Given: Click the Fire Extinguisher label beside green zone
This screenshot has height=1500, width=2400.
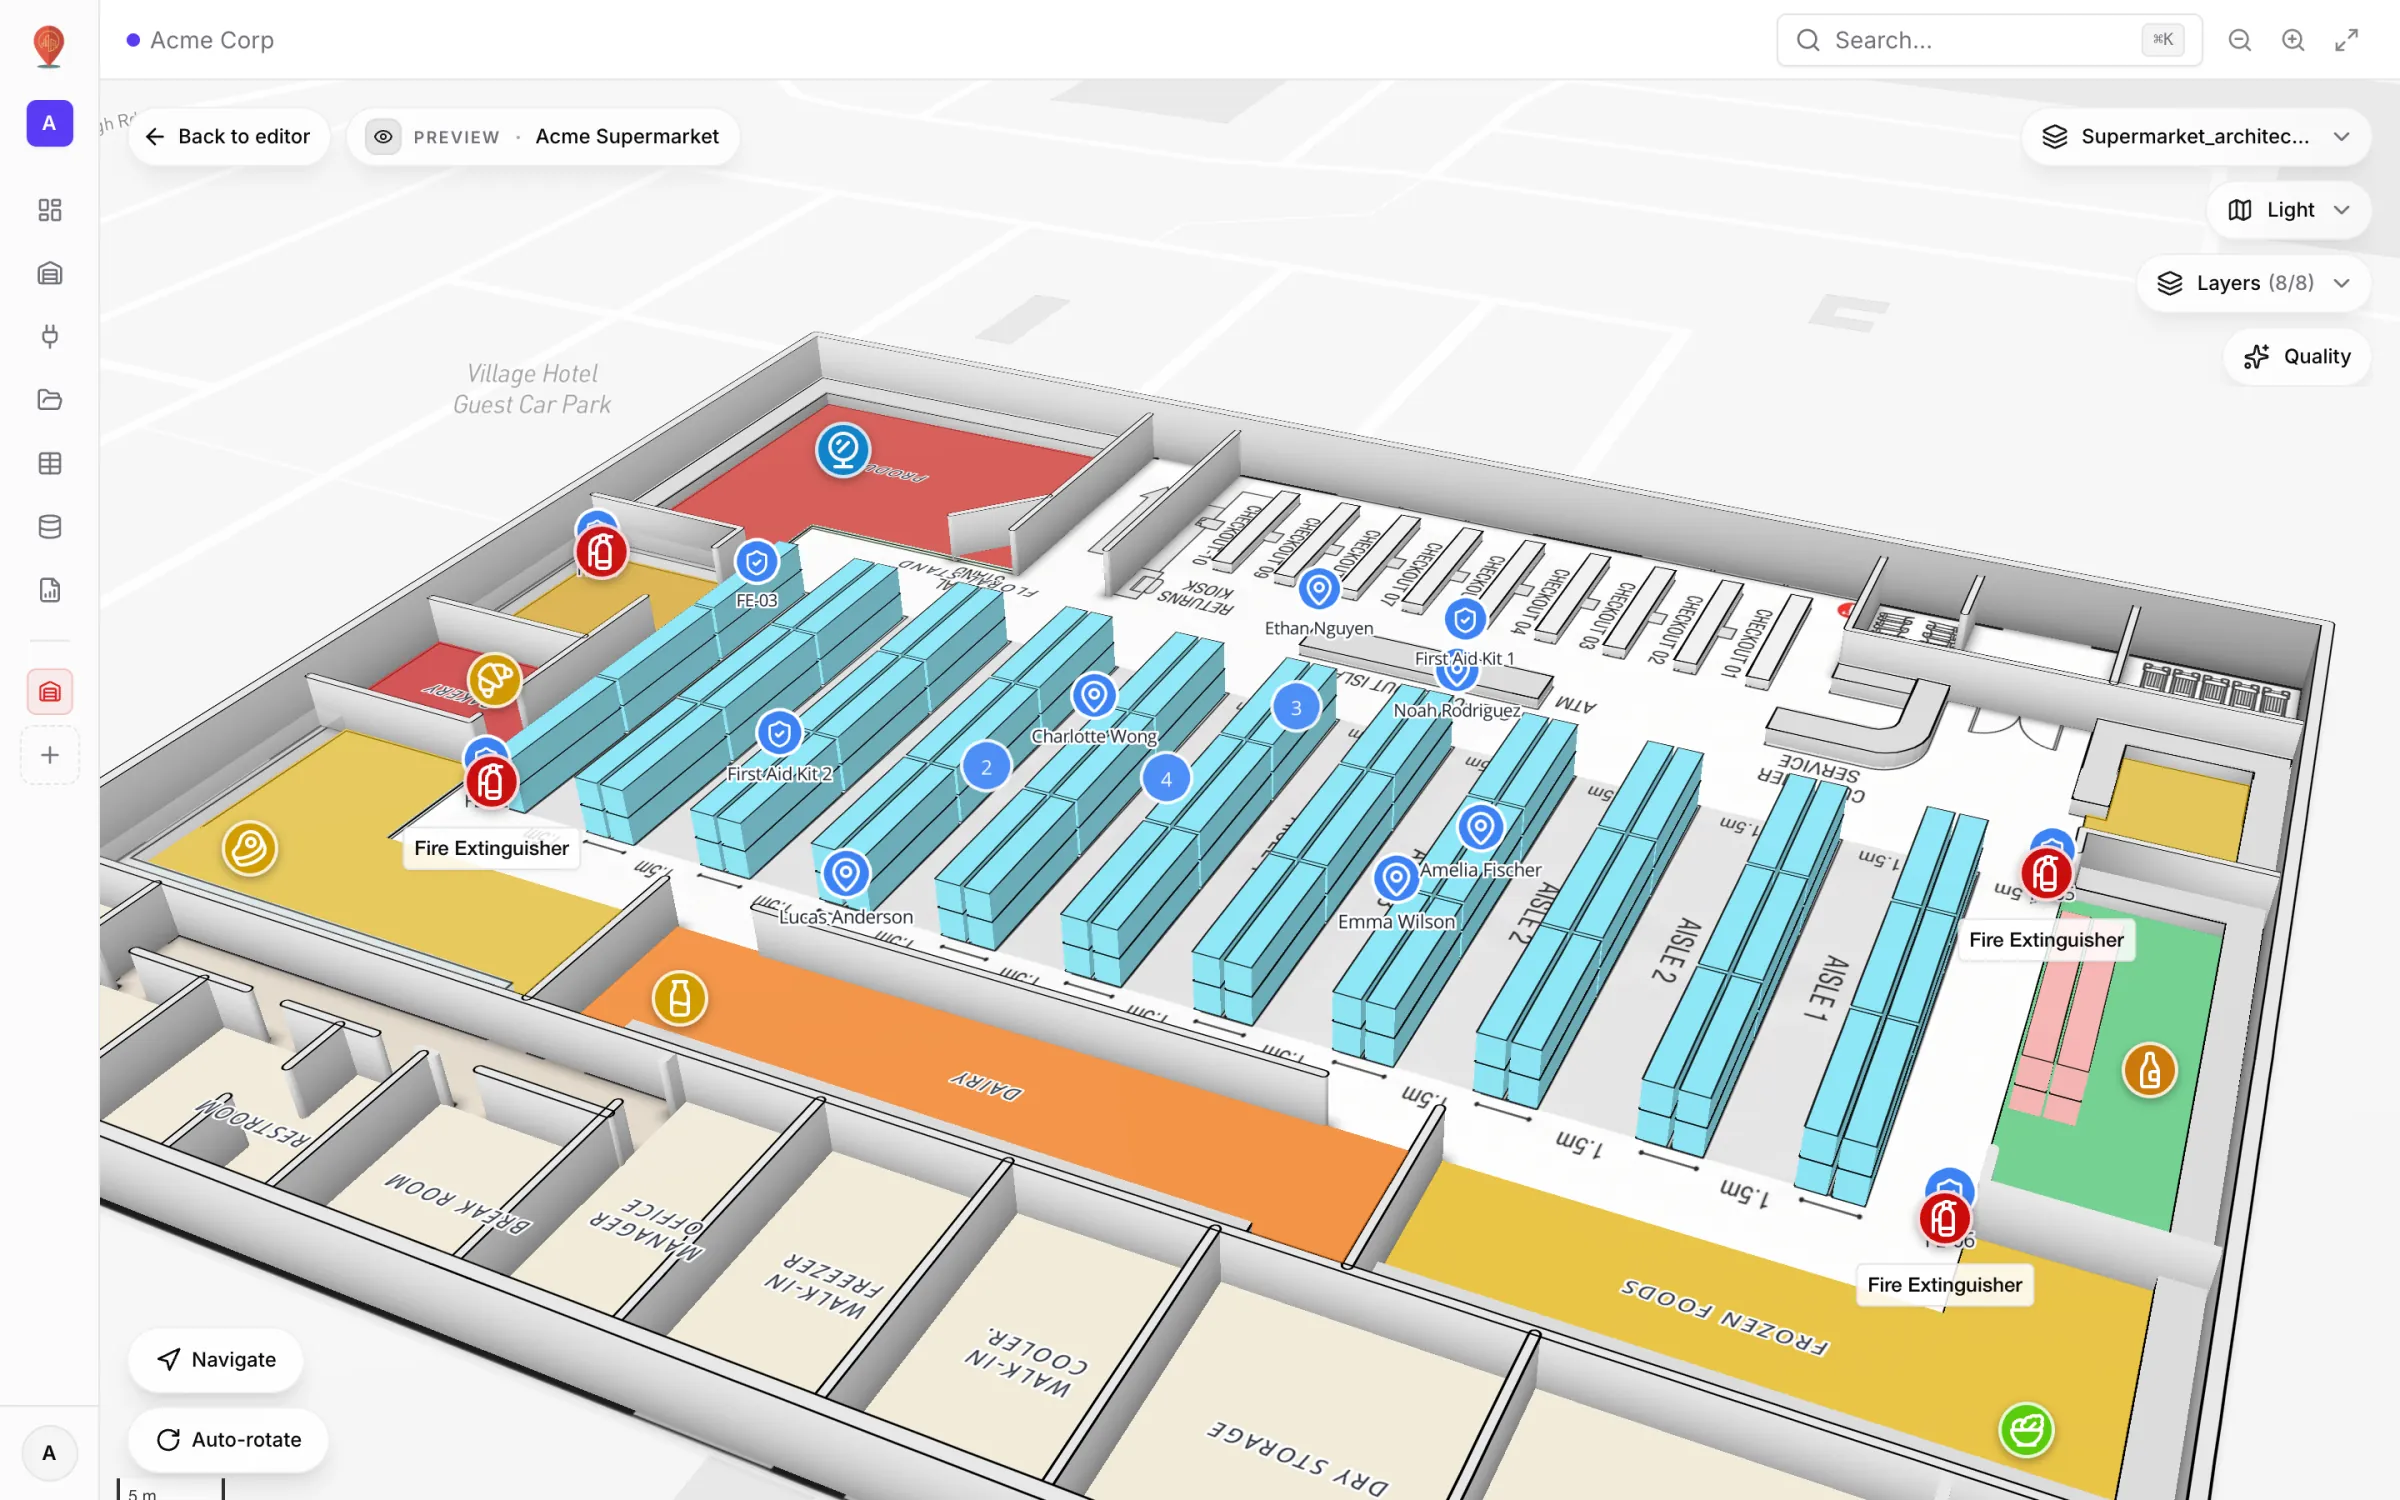Looking at the screenshot, I should point(2046,940).
